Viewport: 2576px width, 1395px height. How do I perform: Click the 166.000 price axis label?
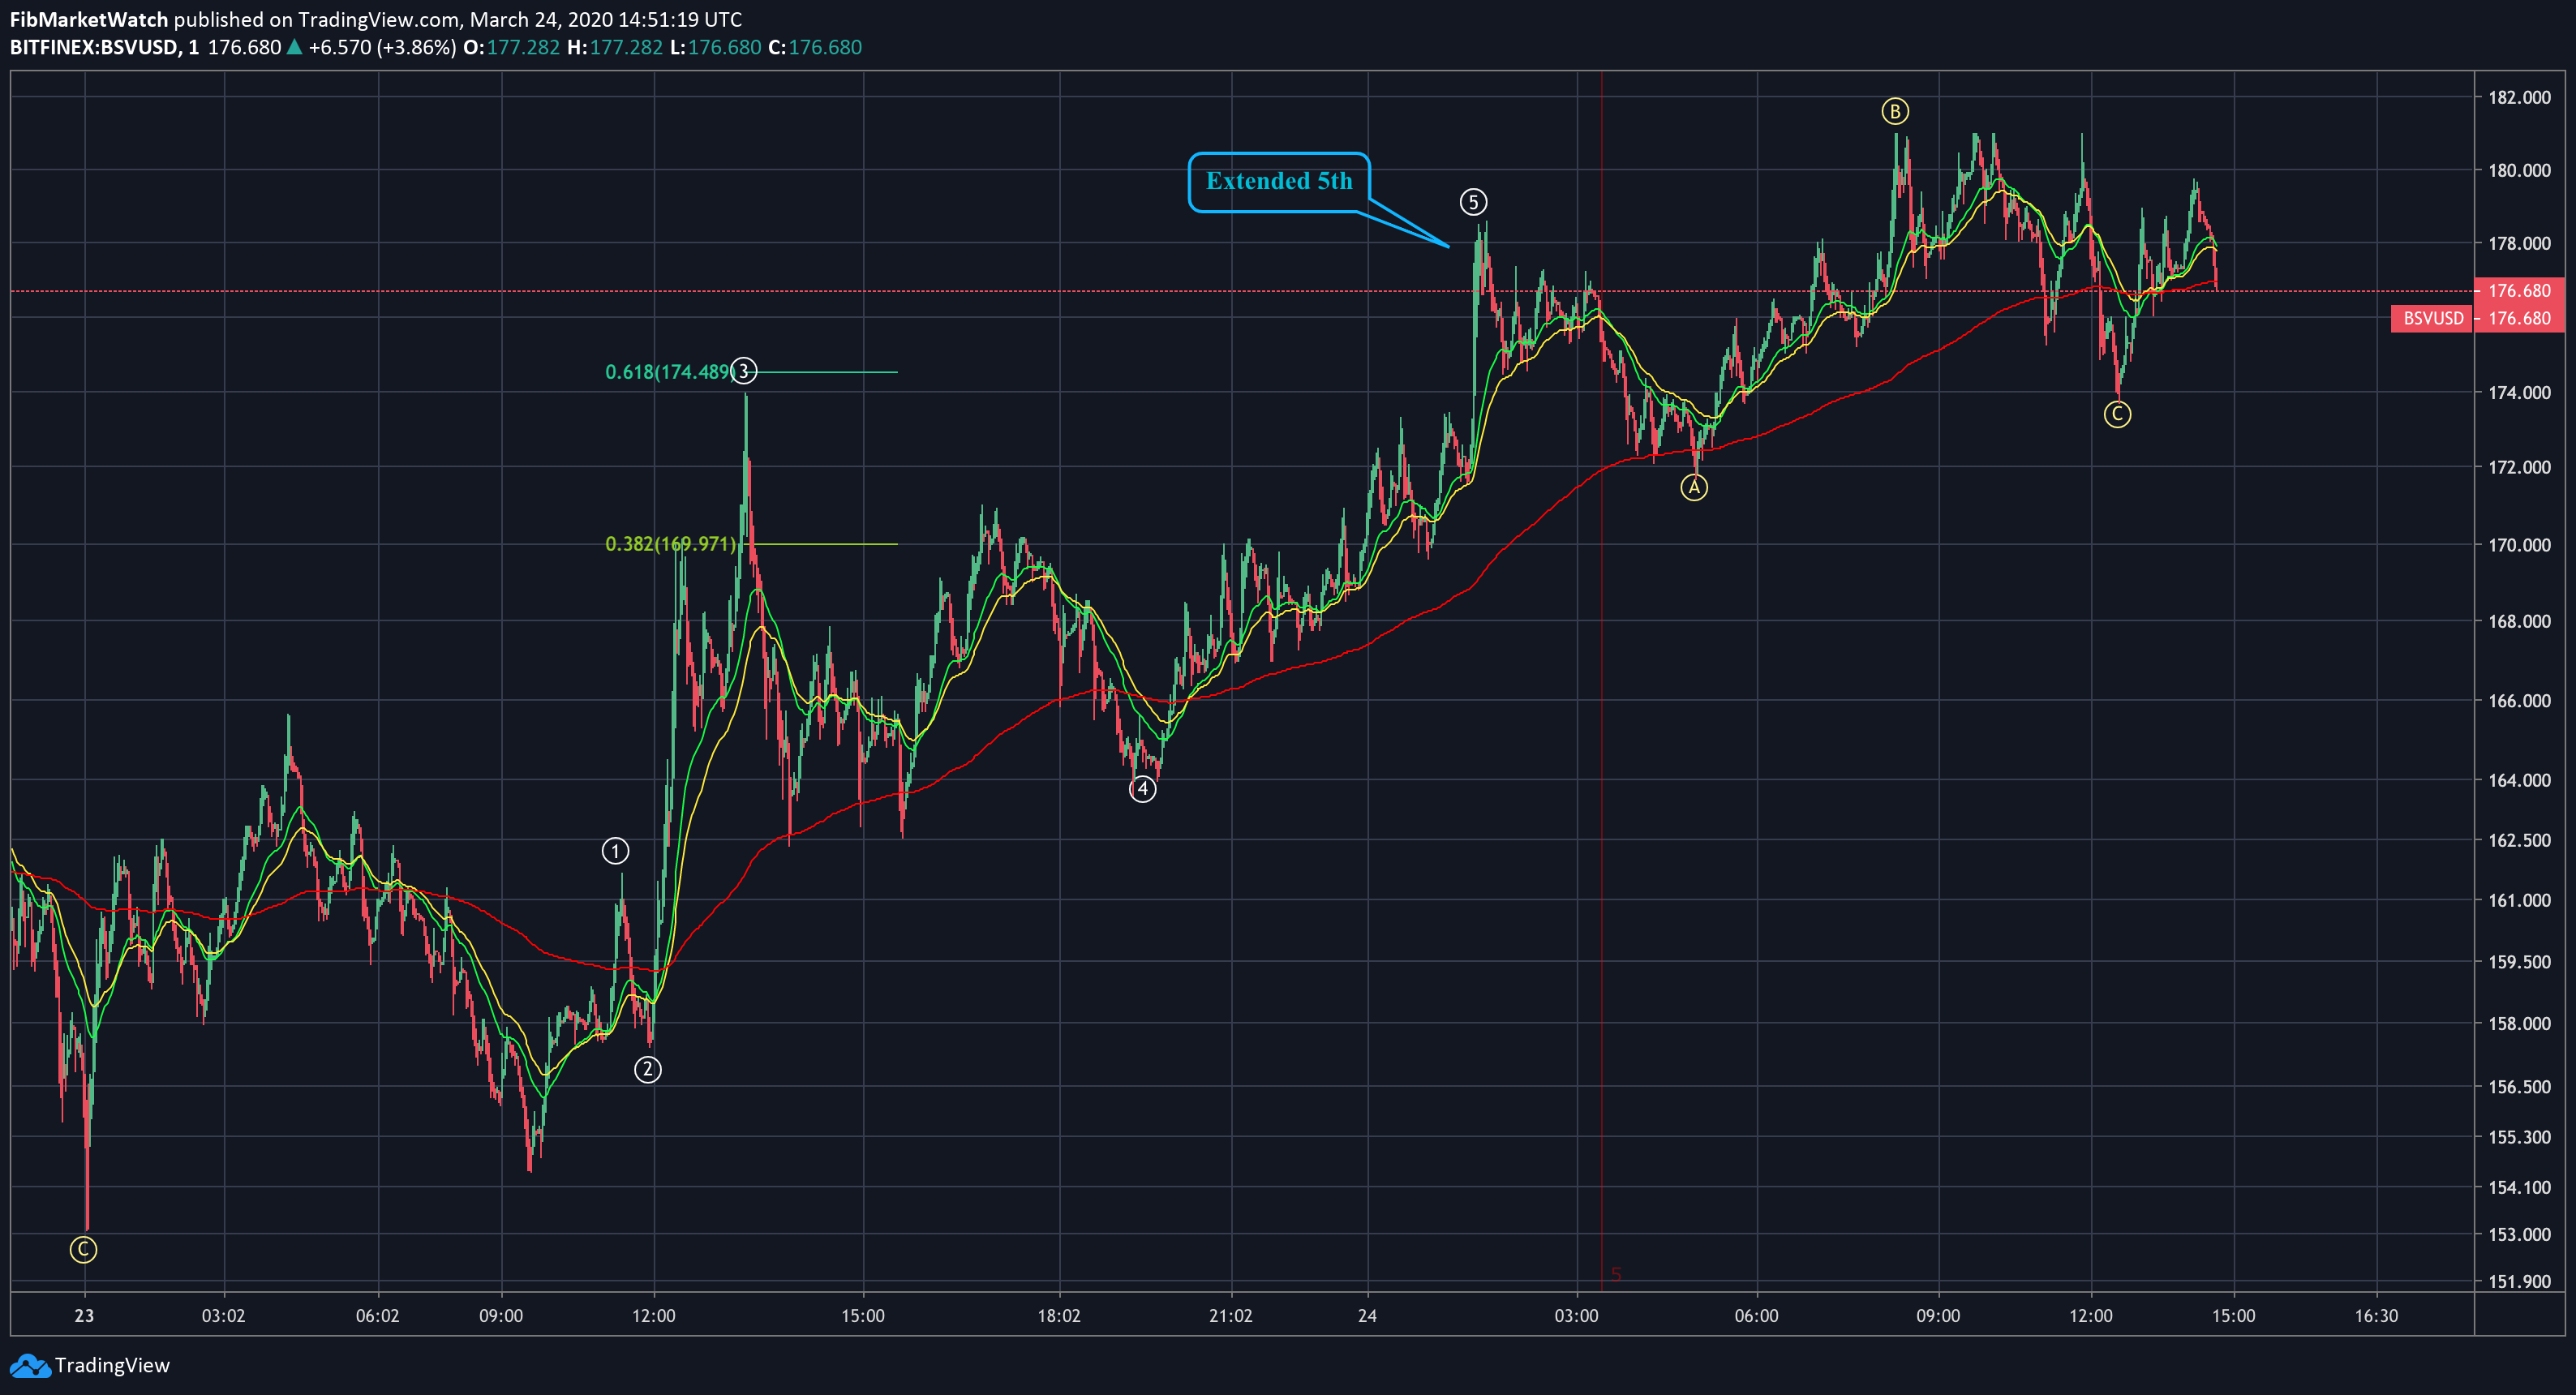coord(2519,700)
